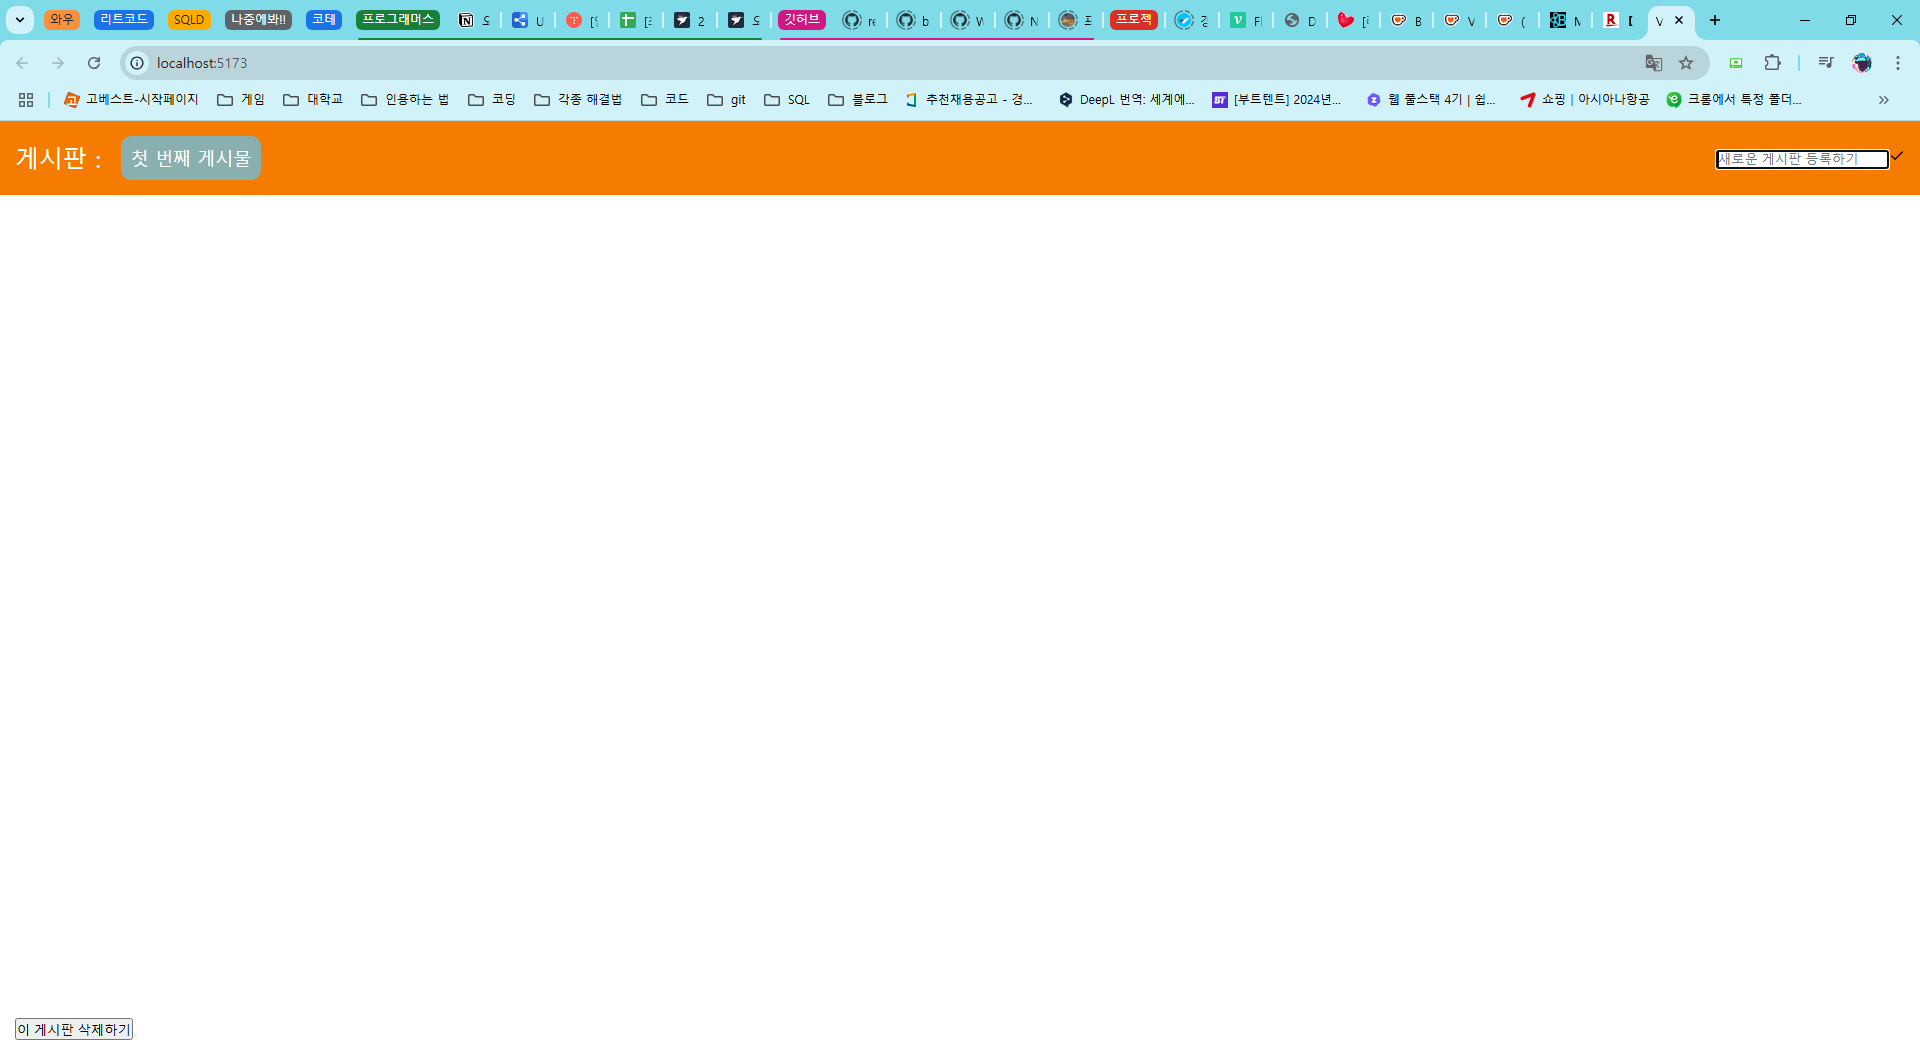Expand the 프로젝 tab group
1920x1040 pixels.
point(1134,20)
